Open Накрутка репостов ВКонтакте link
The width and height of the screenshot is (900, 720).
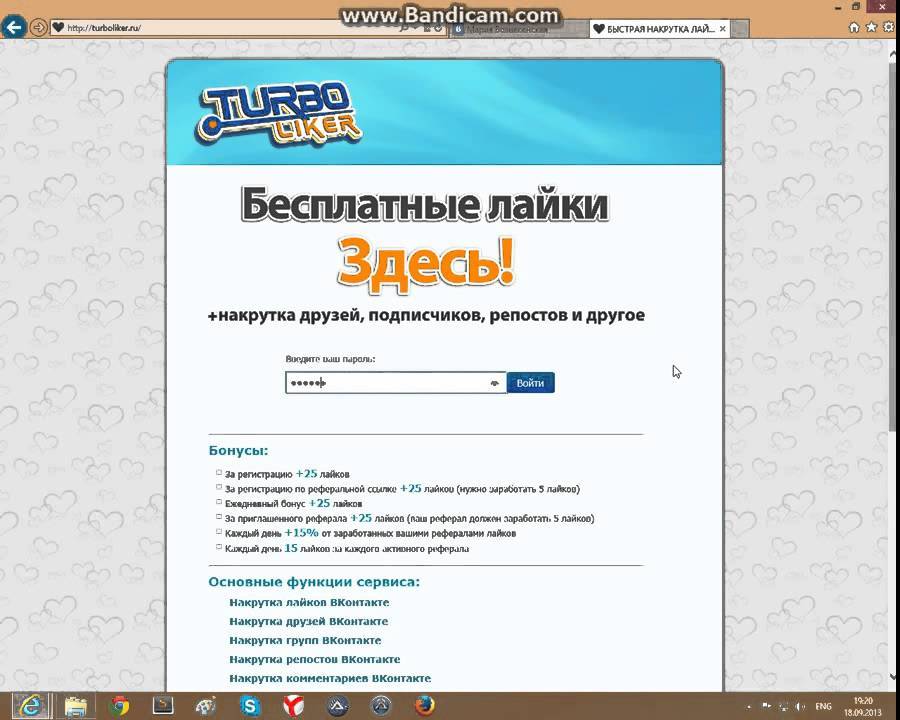pyautogui.click(x=315, y=659)
